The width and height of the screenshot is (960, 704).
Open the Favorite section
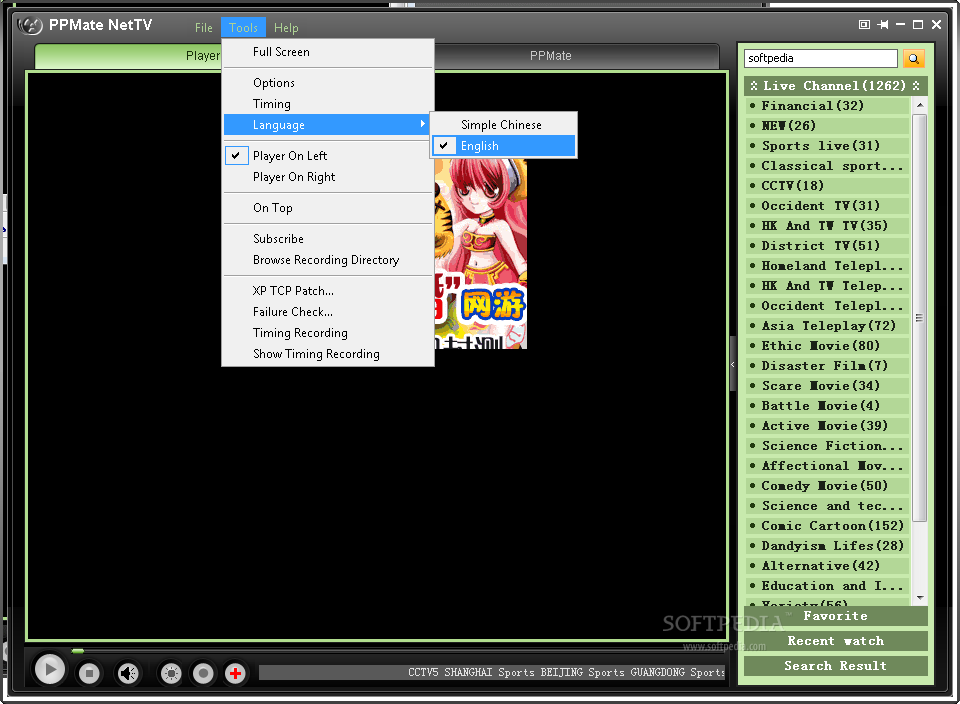836,616
